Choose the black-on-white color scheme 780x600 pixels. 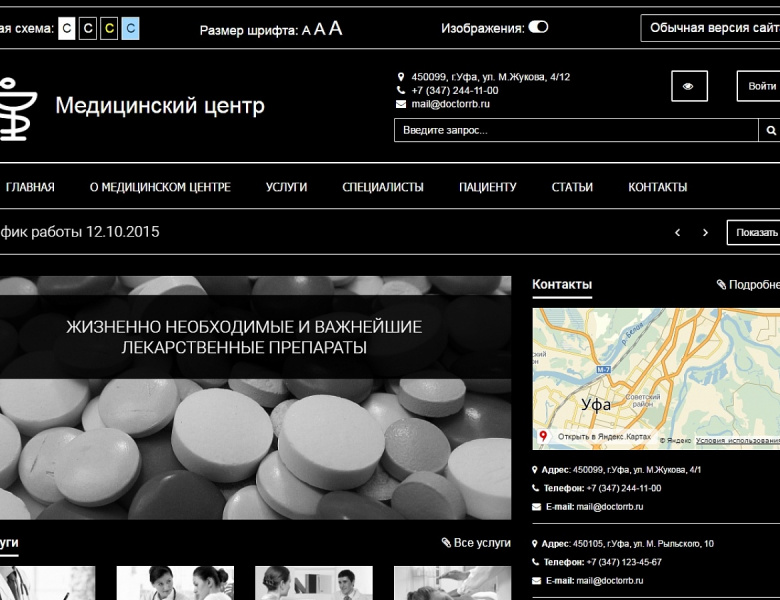pos(67,28)
